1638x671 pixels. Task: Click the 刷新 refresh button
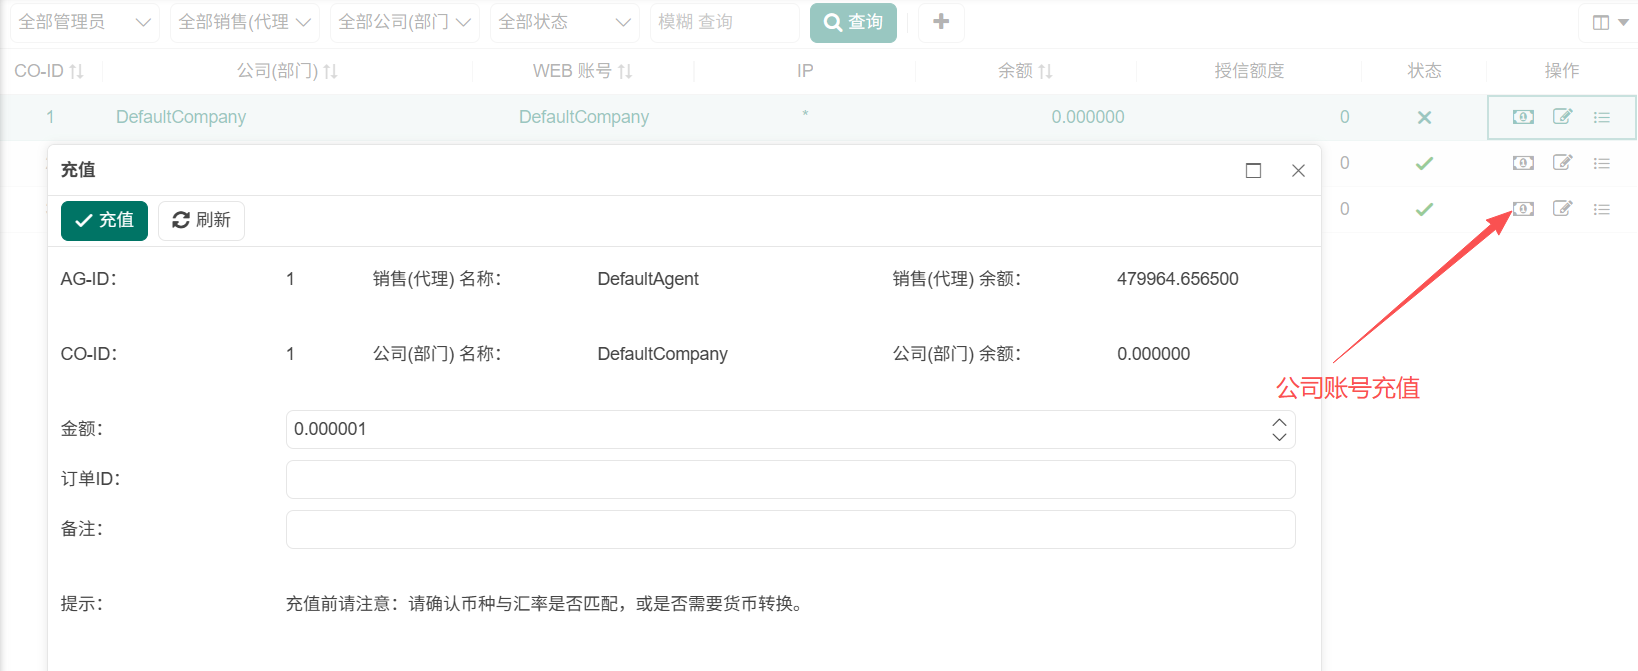(x=201, y=220)
